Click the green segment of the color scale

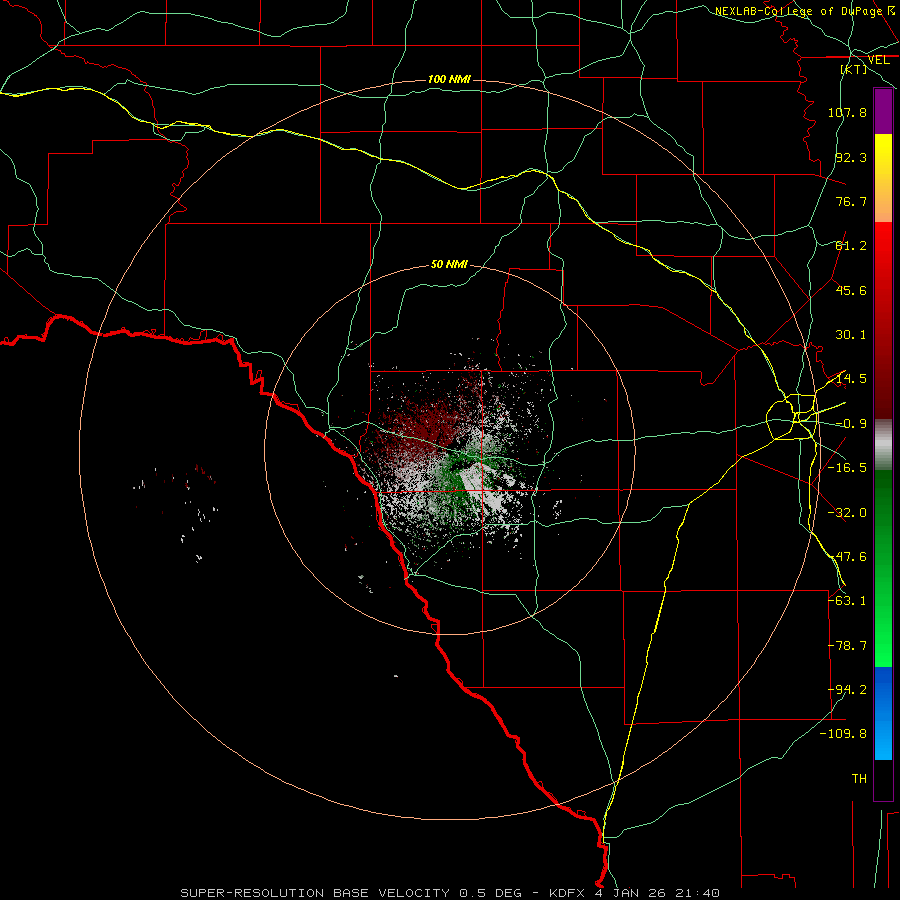click(883, 568)
